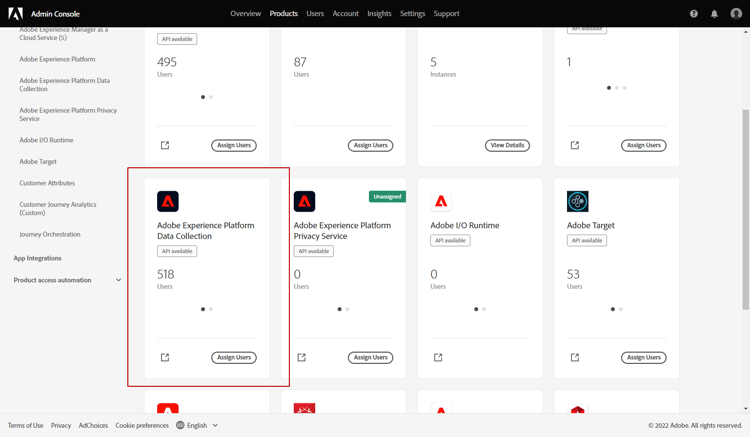This screenshot has width=750, height=437.
Task: Open the Products tab
Action: (284, 13)
